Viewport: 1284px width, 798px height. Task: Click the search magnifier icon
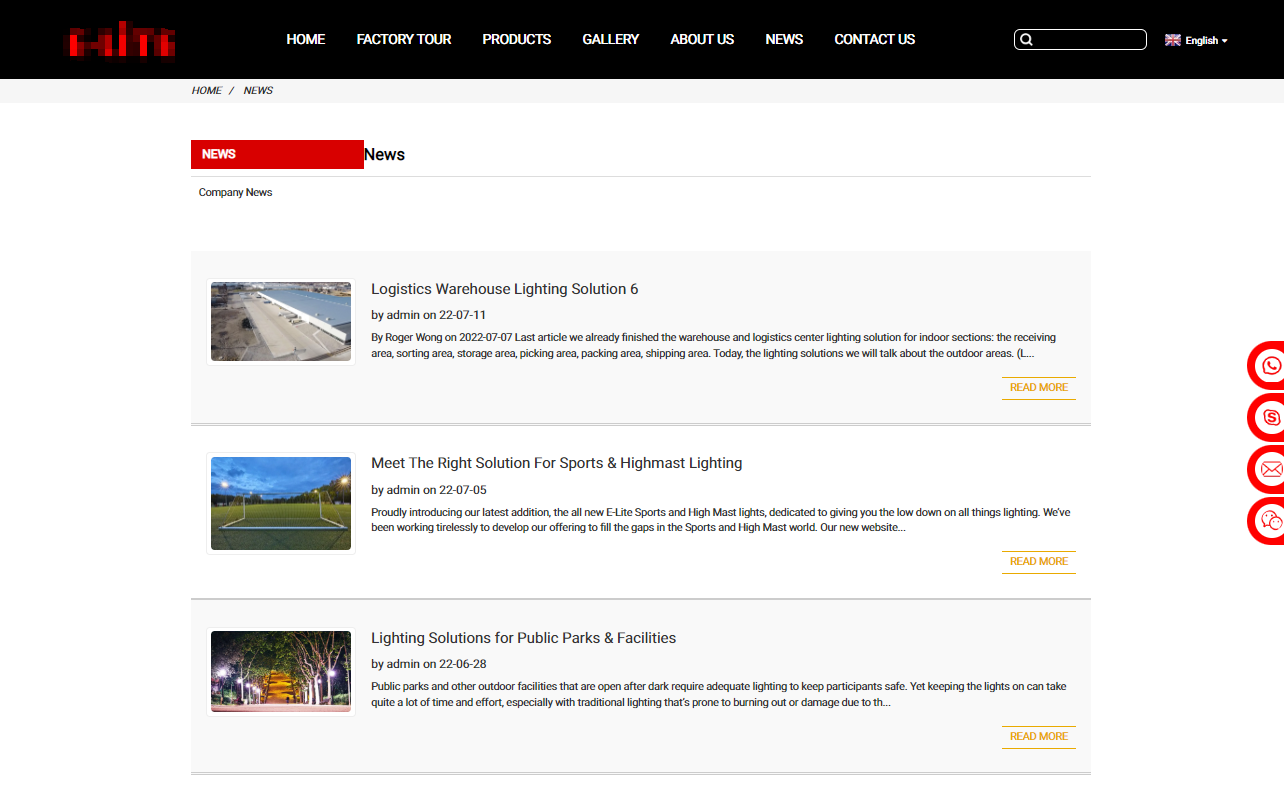1026,40
